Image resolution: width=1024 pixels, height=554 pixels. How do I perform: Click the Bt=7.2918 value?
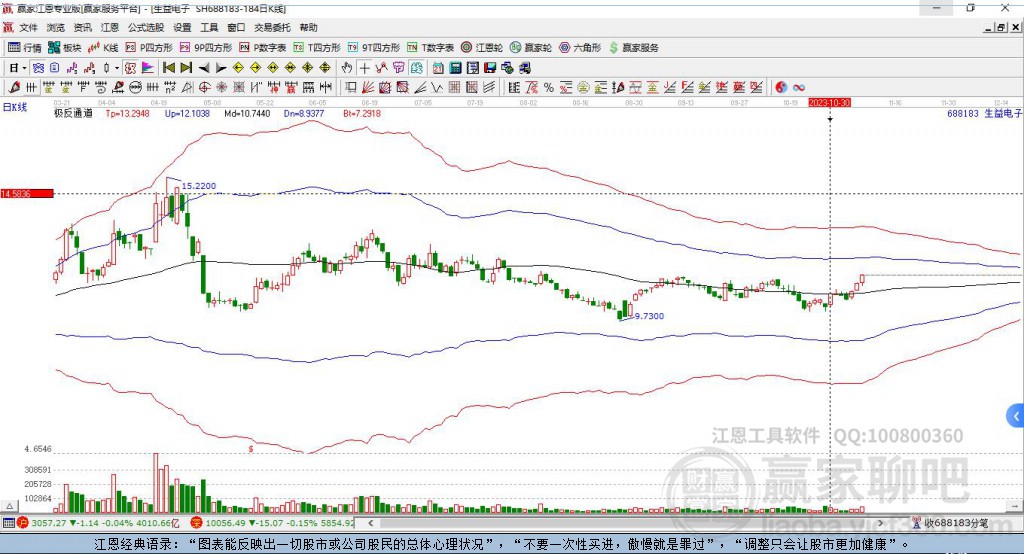tap(362, 114)
